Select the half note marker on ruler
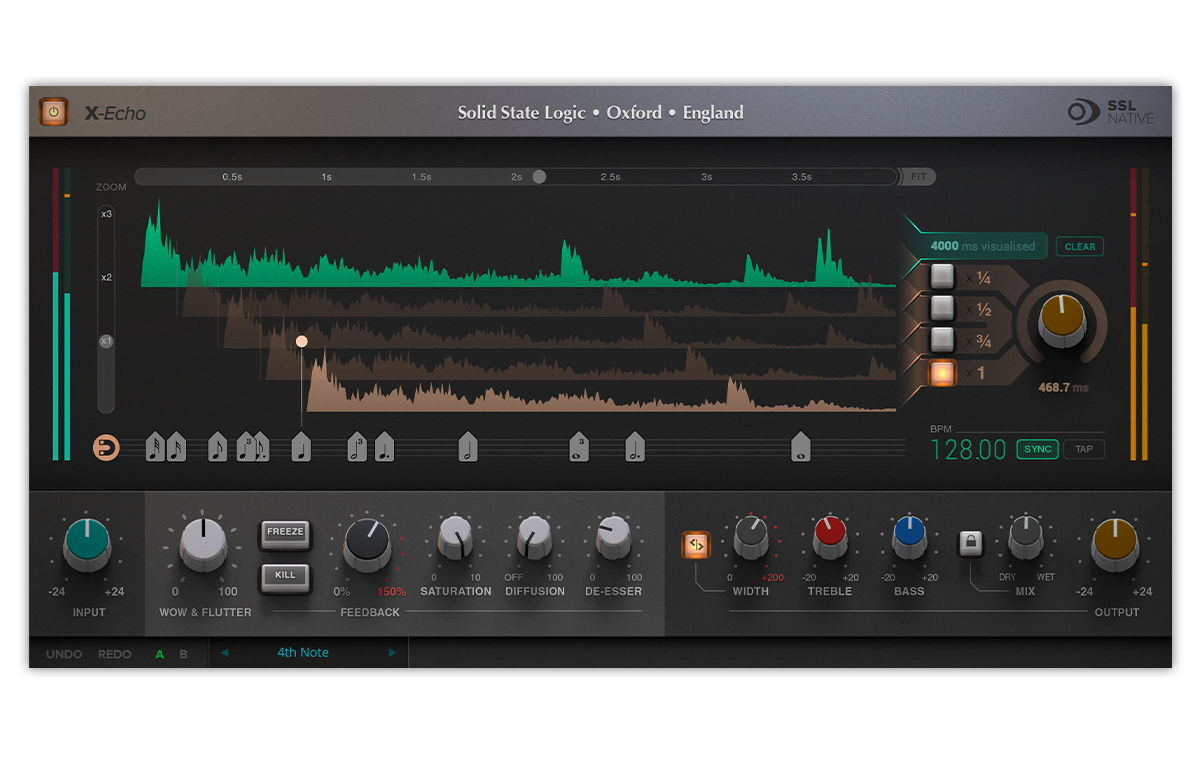 (467, 447)
